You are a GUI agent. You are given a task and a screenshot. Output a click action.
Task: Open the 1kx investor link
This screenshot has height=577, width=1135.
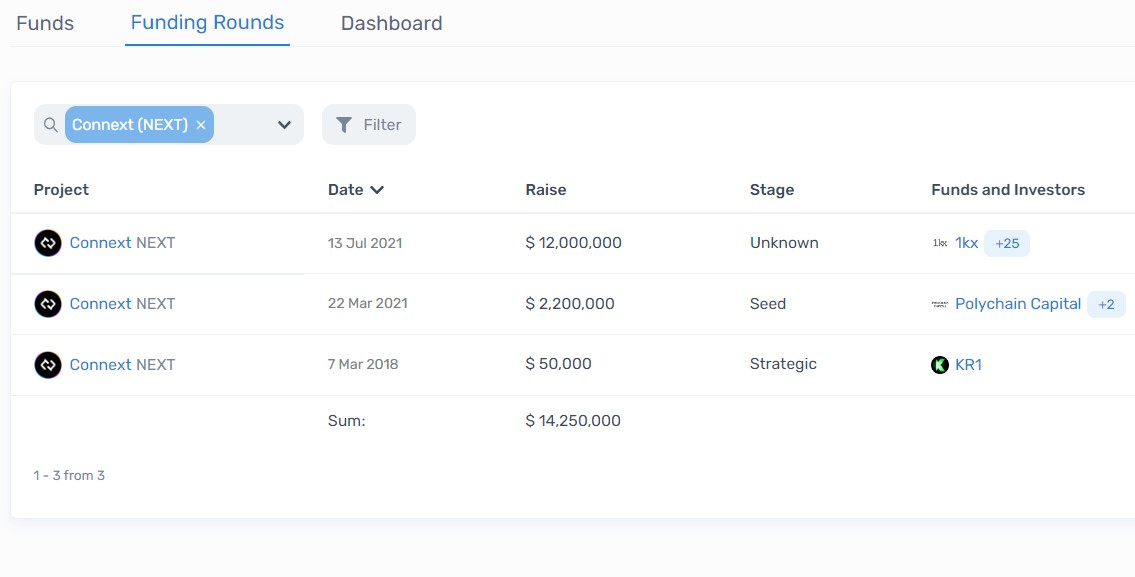966,243
